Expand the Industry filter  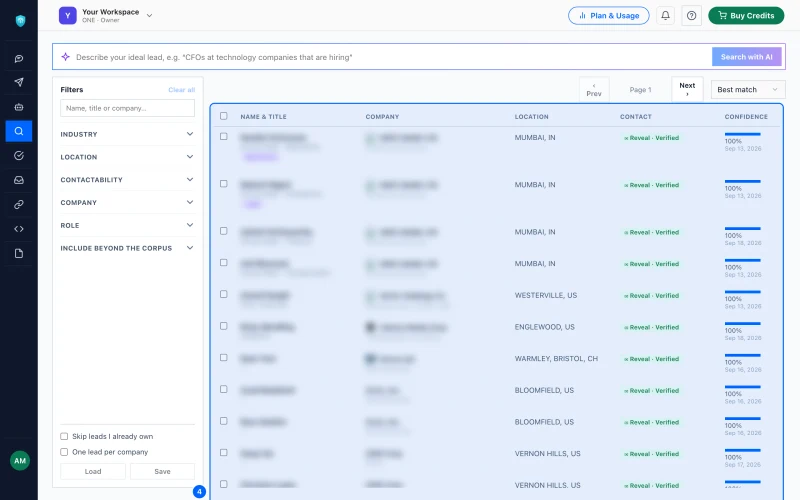coord(127,134)
